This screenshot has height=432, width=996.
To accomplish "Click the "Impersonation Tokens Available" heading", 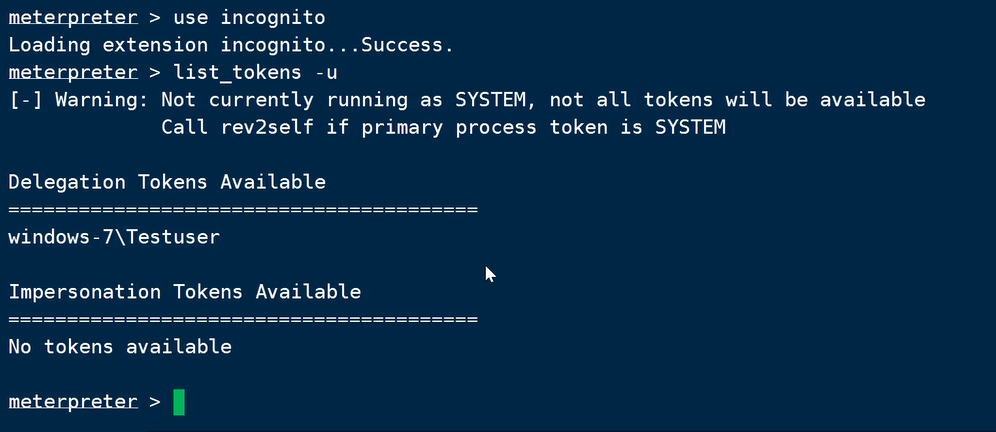I will (x=185, y=292).
